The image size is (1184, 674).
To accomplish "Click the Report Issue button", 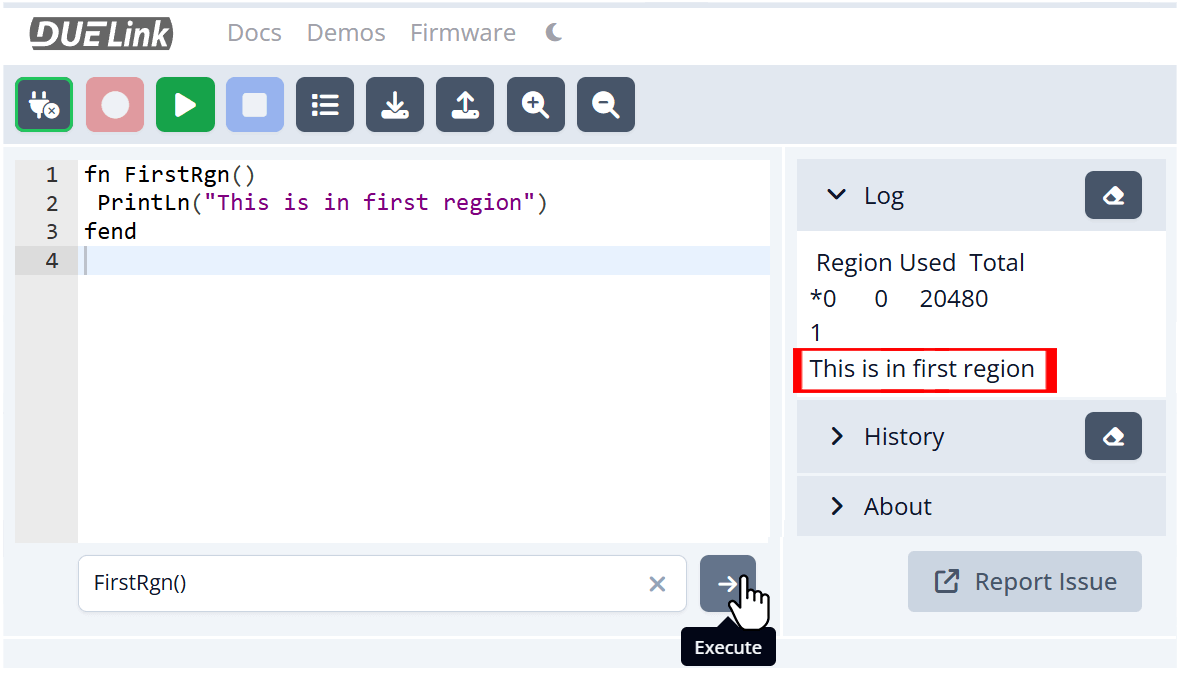I will 1025,582.
